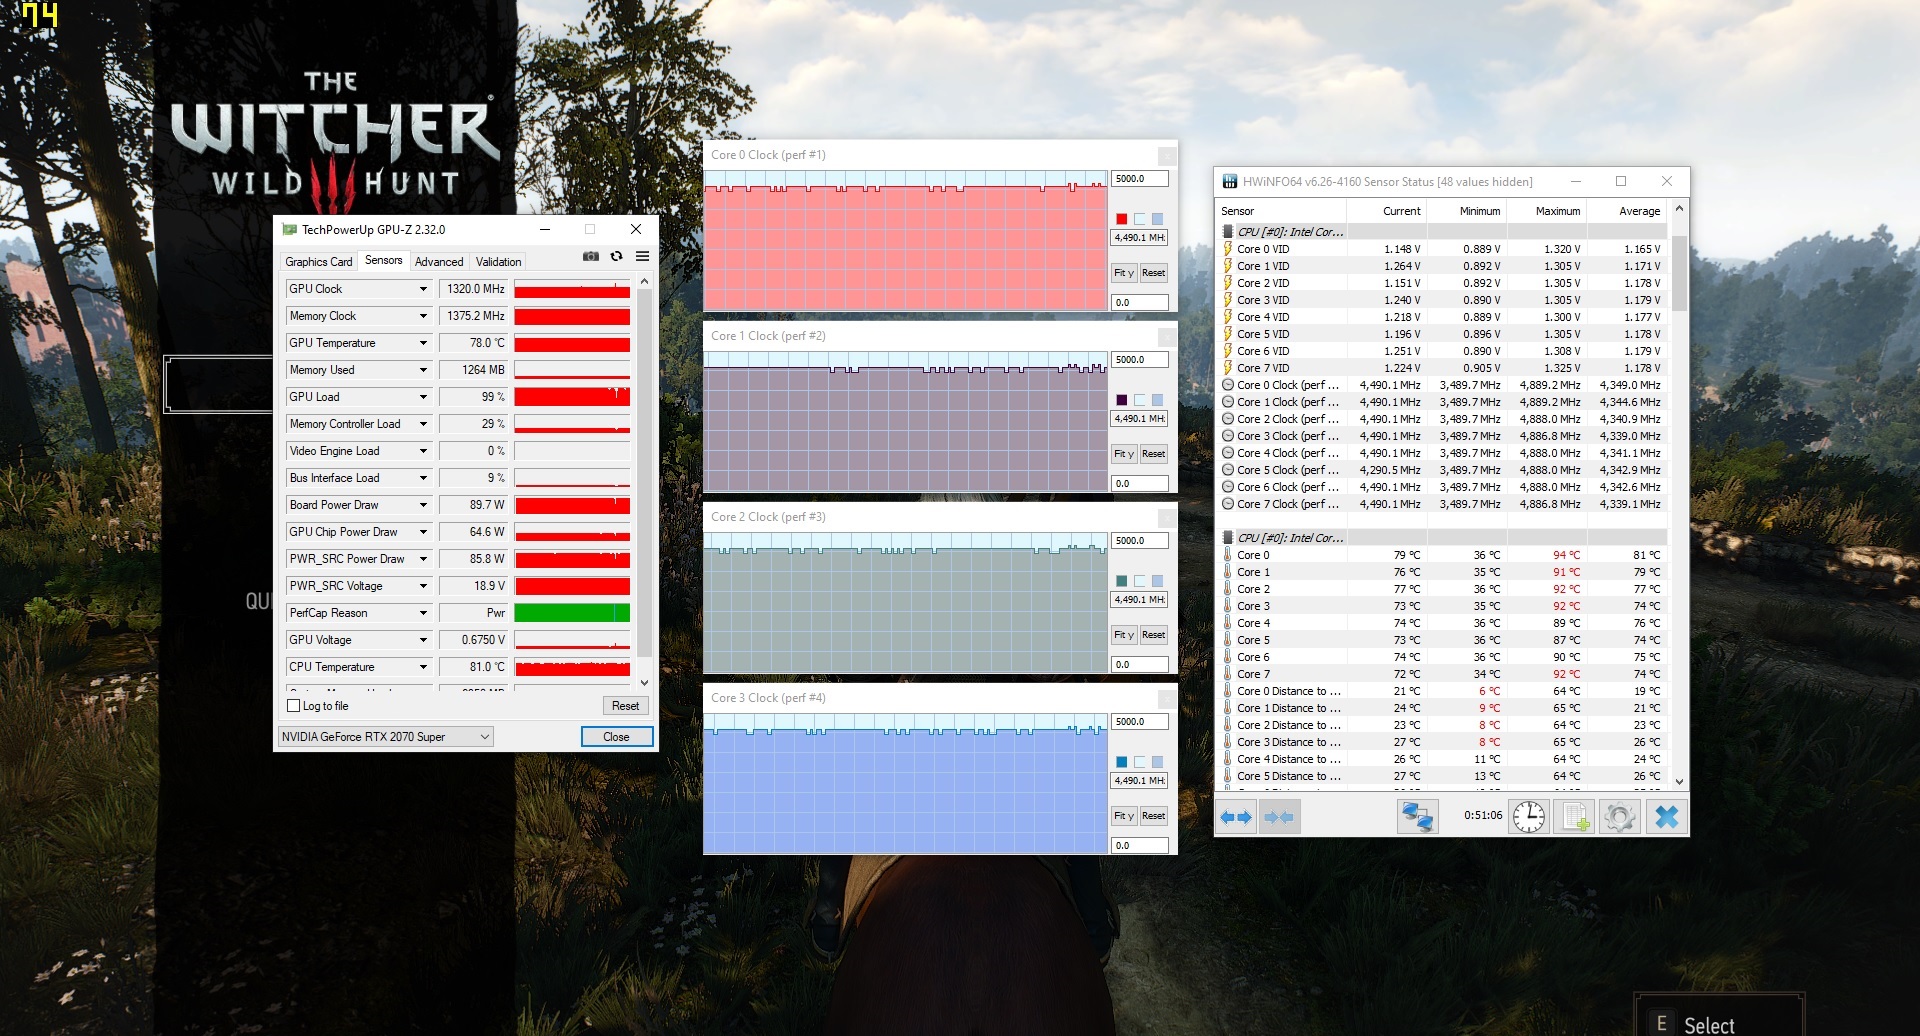Open the Video Engine Load dropdown

click(423, 451)
